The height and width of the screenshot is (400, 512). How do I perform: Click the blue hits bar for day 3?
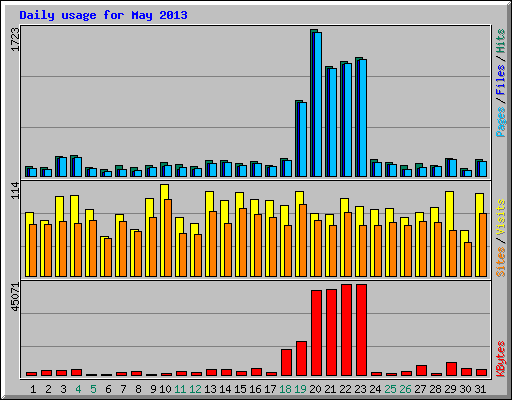(63, 167)
